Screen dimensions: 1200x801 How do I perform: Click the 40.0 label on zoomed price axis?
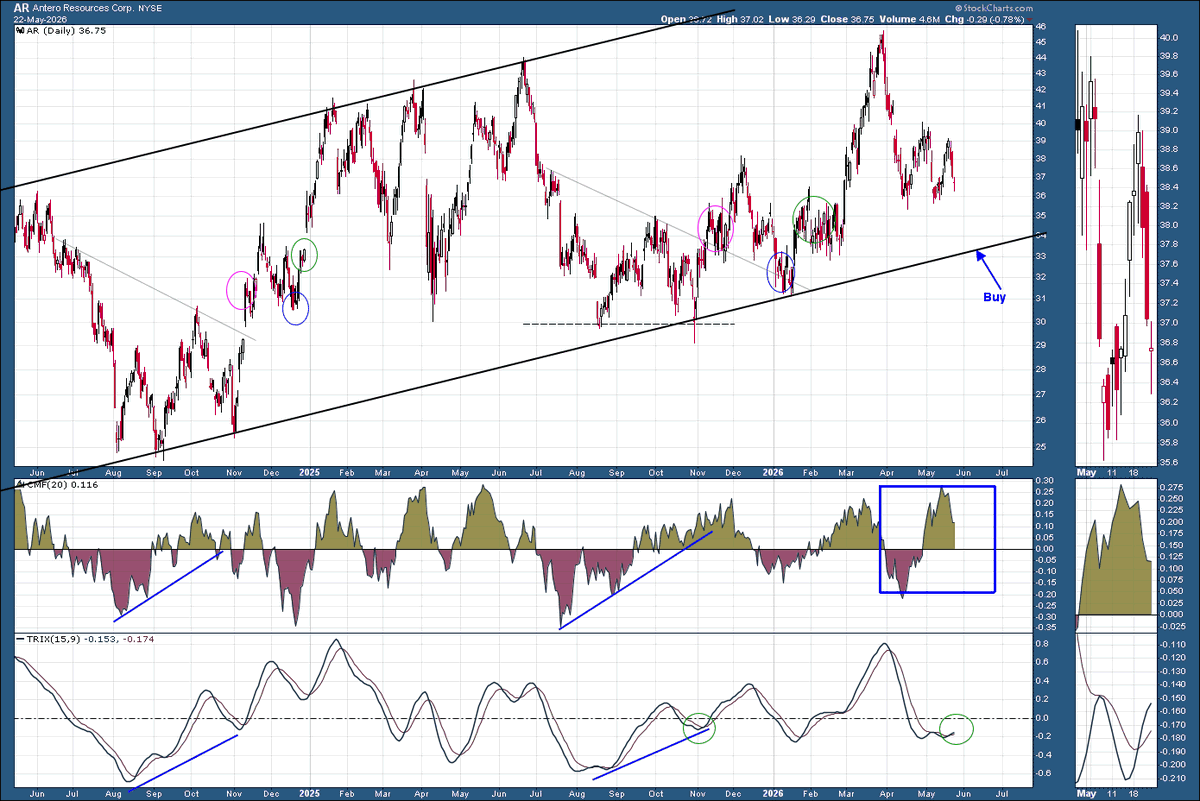pyautogui.click(x=1168, y=37)
